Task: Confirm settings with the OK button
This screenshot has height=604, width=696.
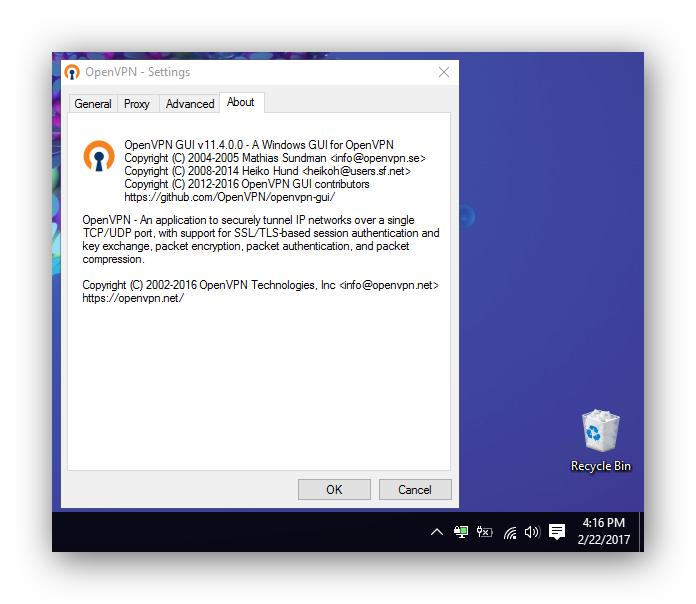Action: click(334, 490)
